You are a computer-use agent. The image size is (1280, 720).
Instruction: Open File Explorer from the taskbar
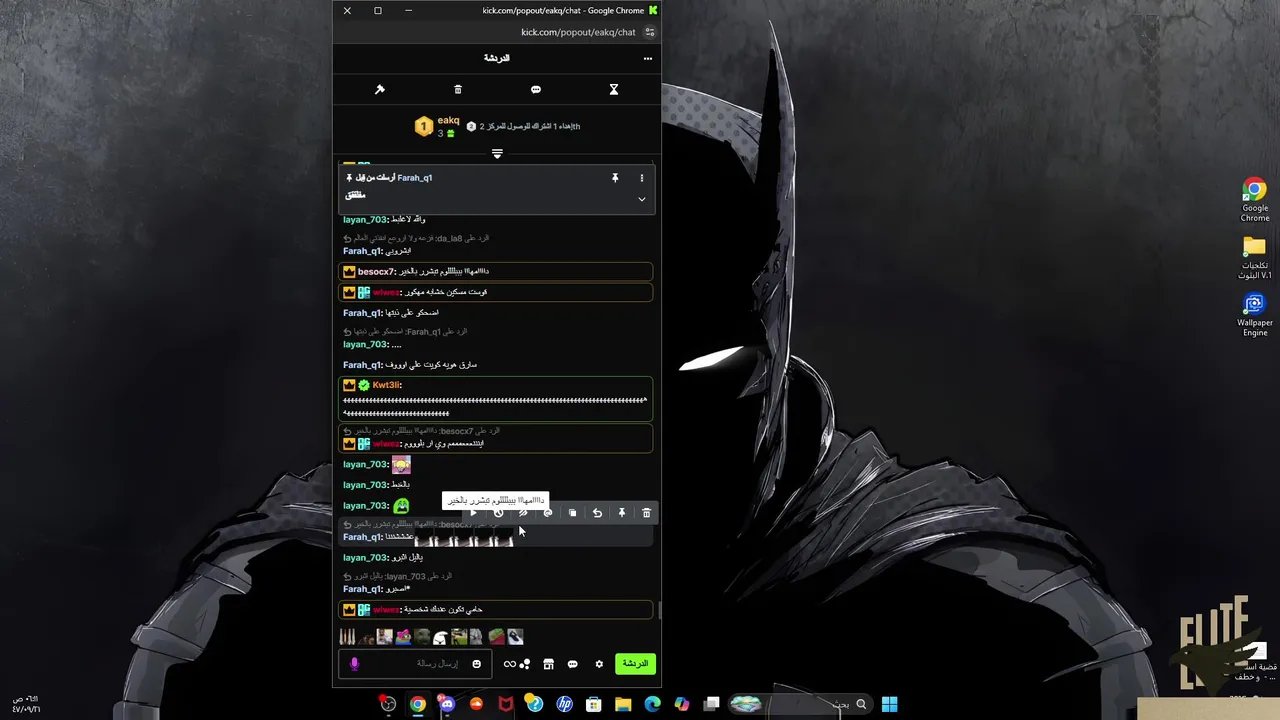tap(623, 704)
